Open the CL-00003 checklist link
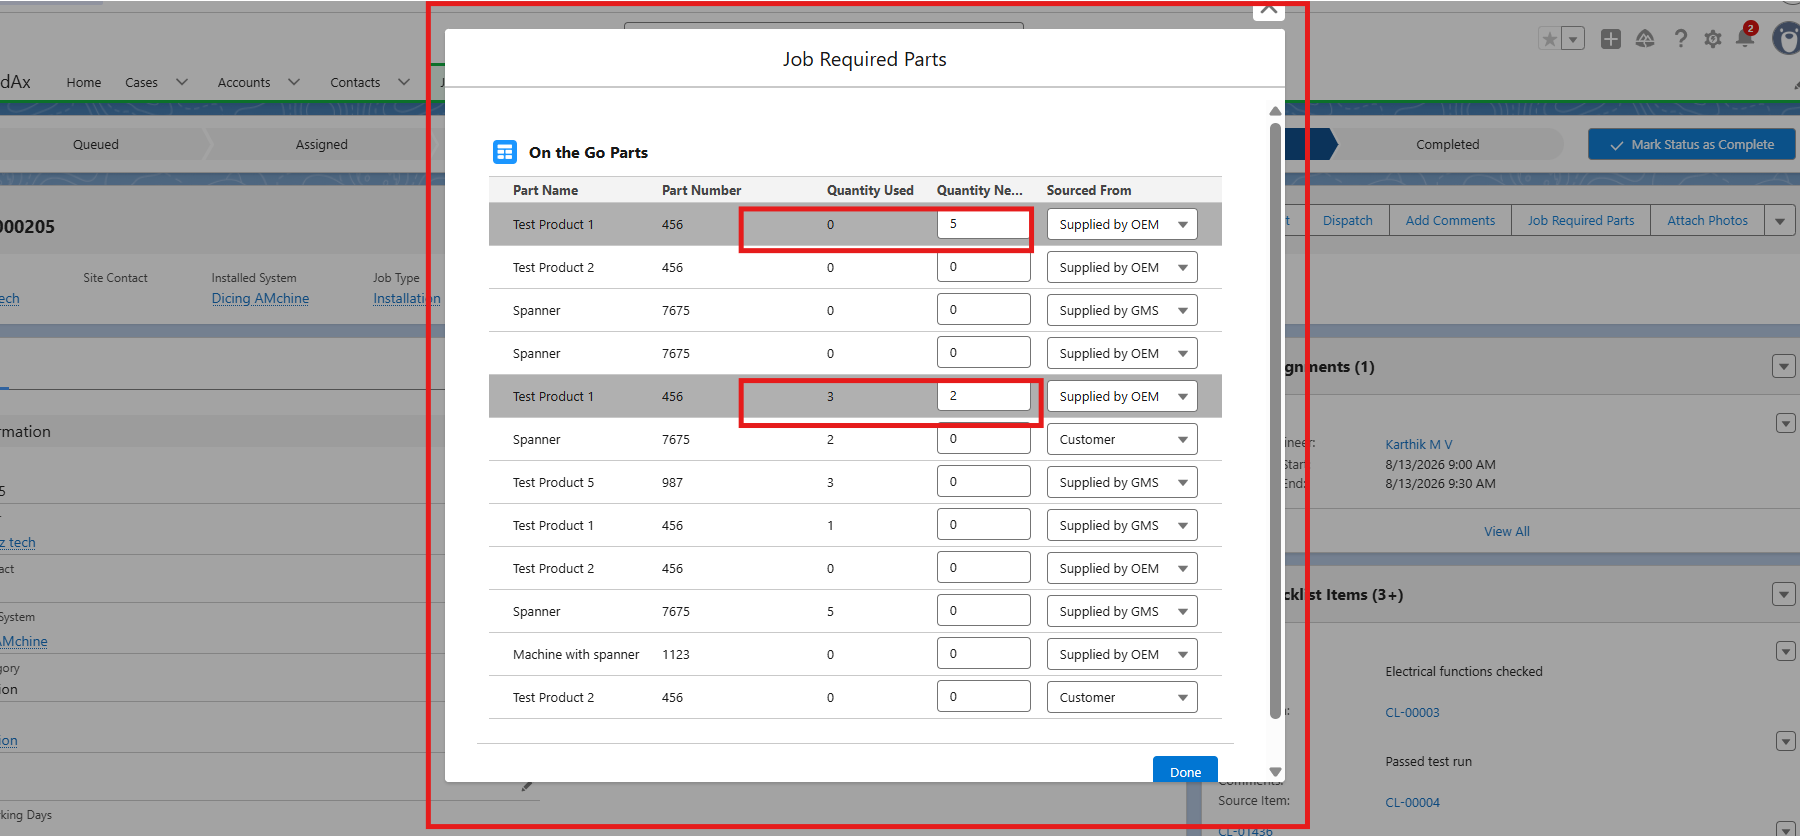Screen dimensions: 1800x836 click(x=1412, y=712)
